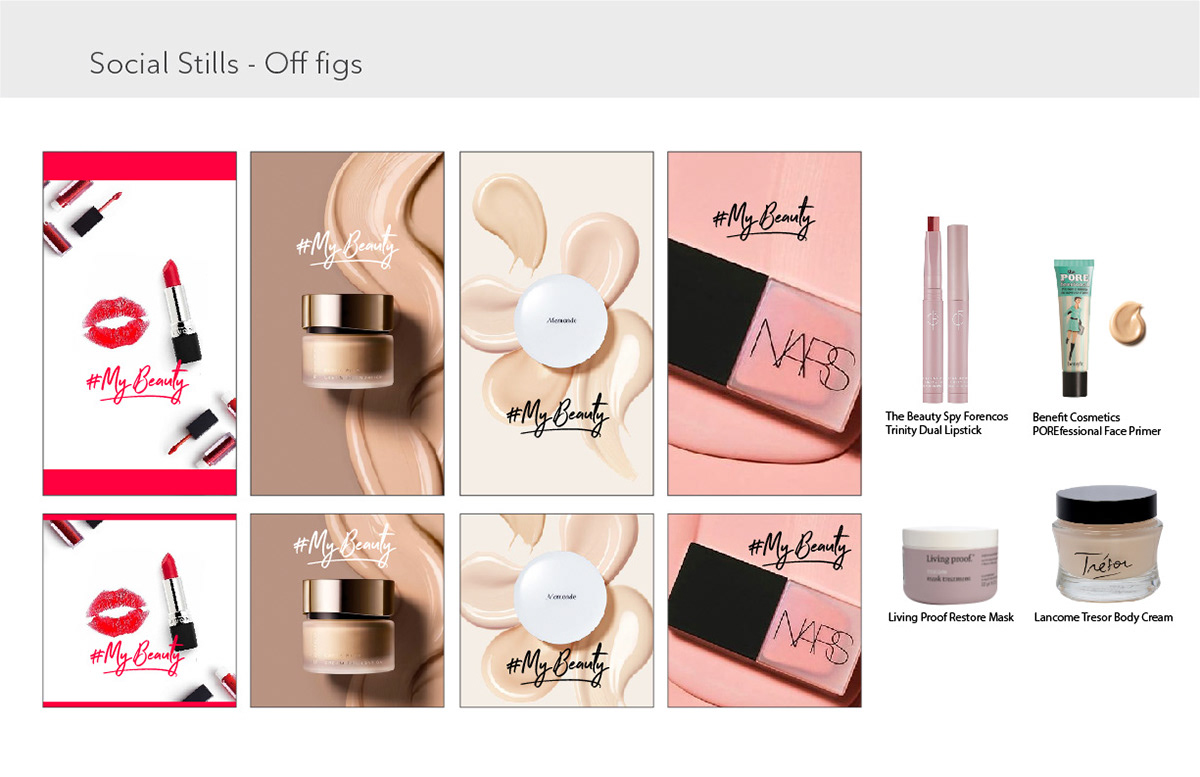The height and width of the screenshot is (777, 1200).
Task: Click the Trinity Dual Lipstick product image
Action: click(x=946, y=307)
